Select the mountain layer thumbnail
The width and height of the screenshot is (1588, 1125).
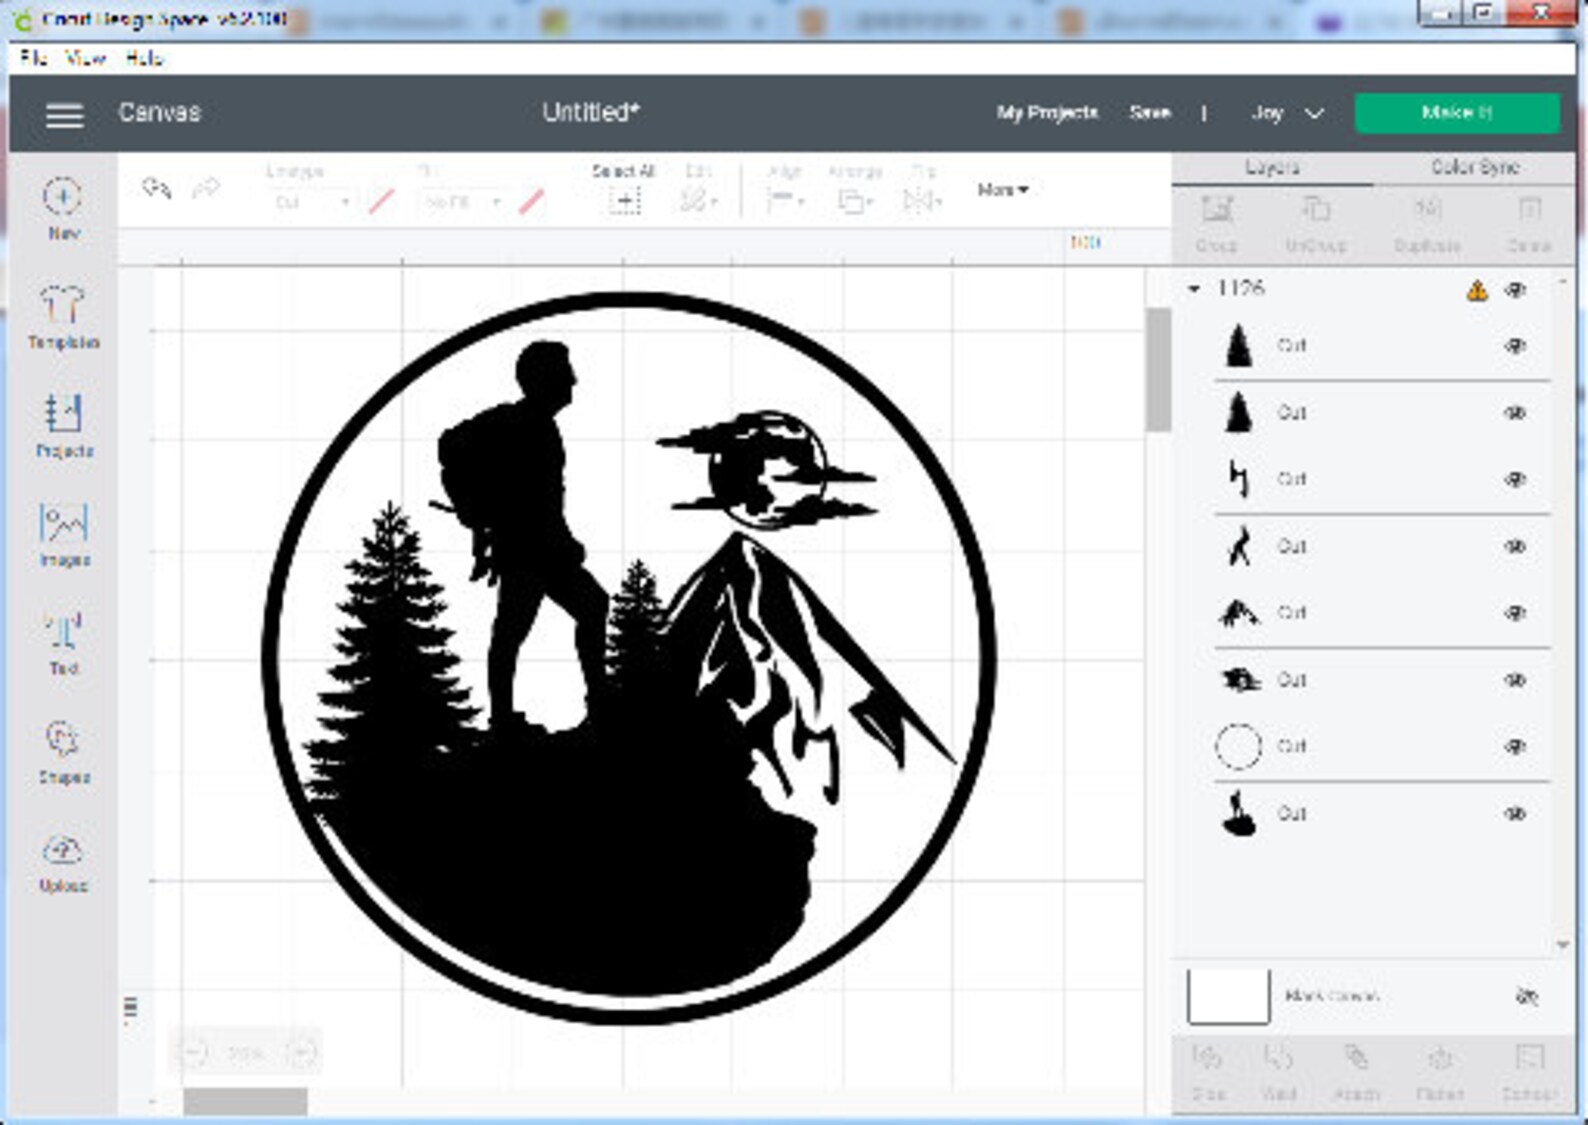pyautogui.click(x=1238, y=614)
